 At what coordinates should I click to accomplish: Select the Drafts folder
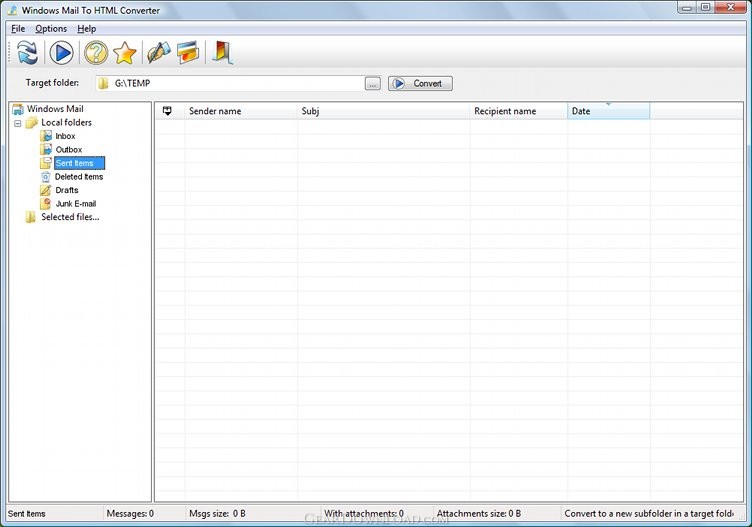pyautogui.click(x=67, y=190)
